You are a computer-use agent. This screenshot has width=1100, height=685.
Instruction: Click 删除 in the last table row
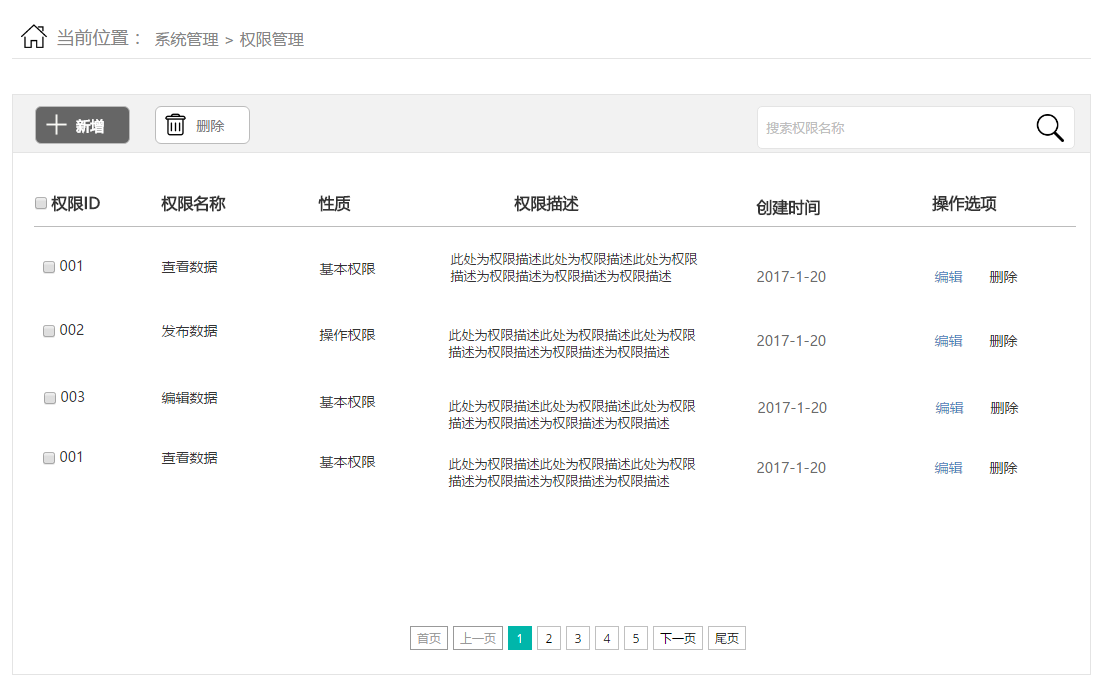coord(1003,467)
